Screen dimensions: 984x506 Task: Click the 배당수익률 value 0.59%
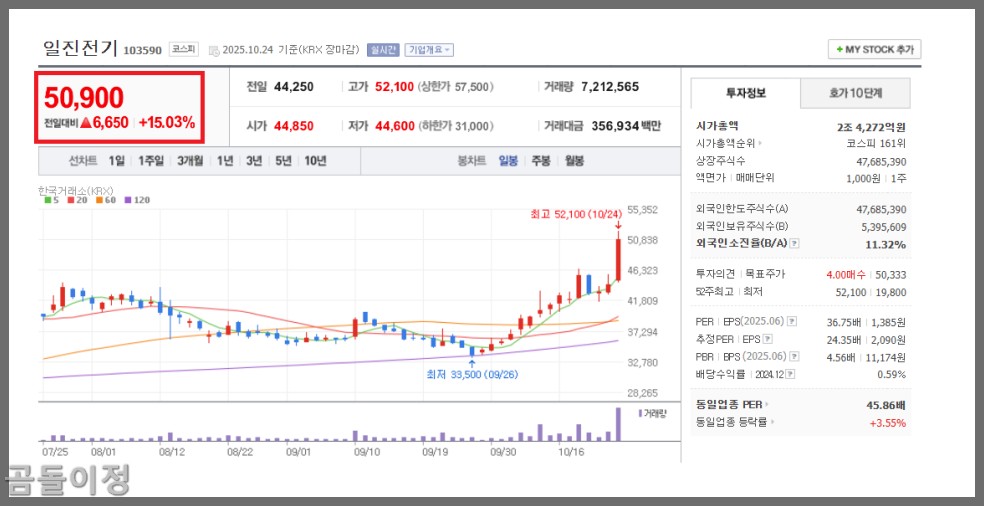892,374
